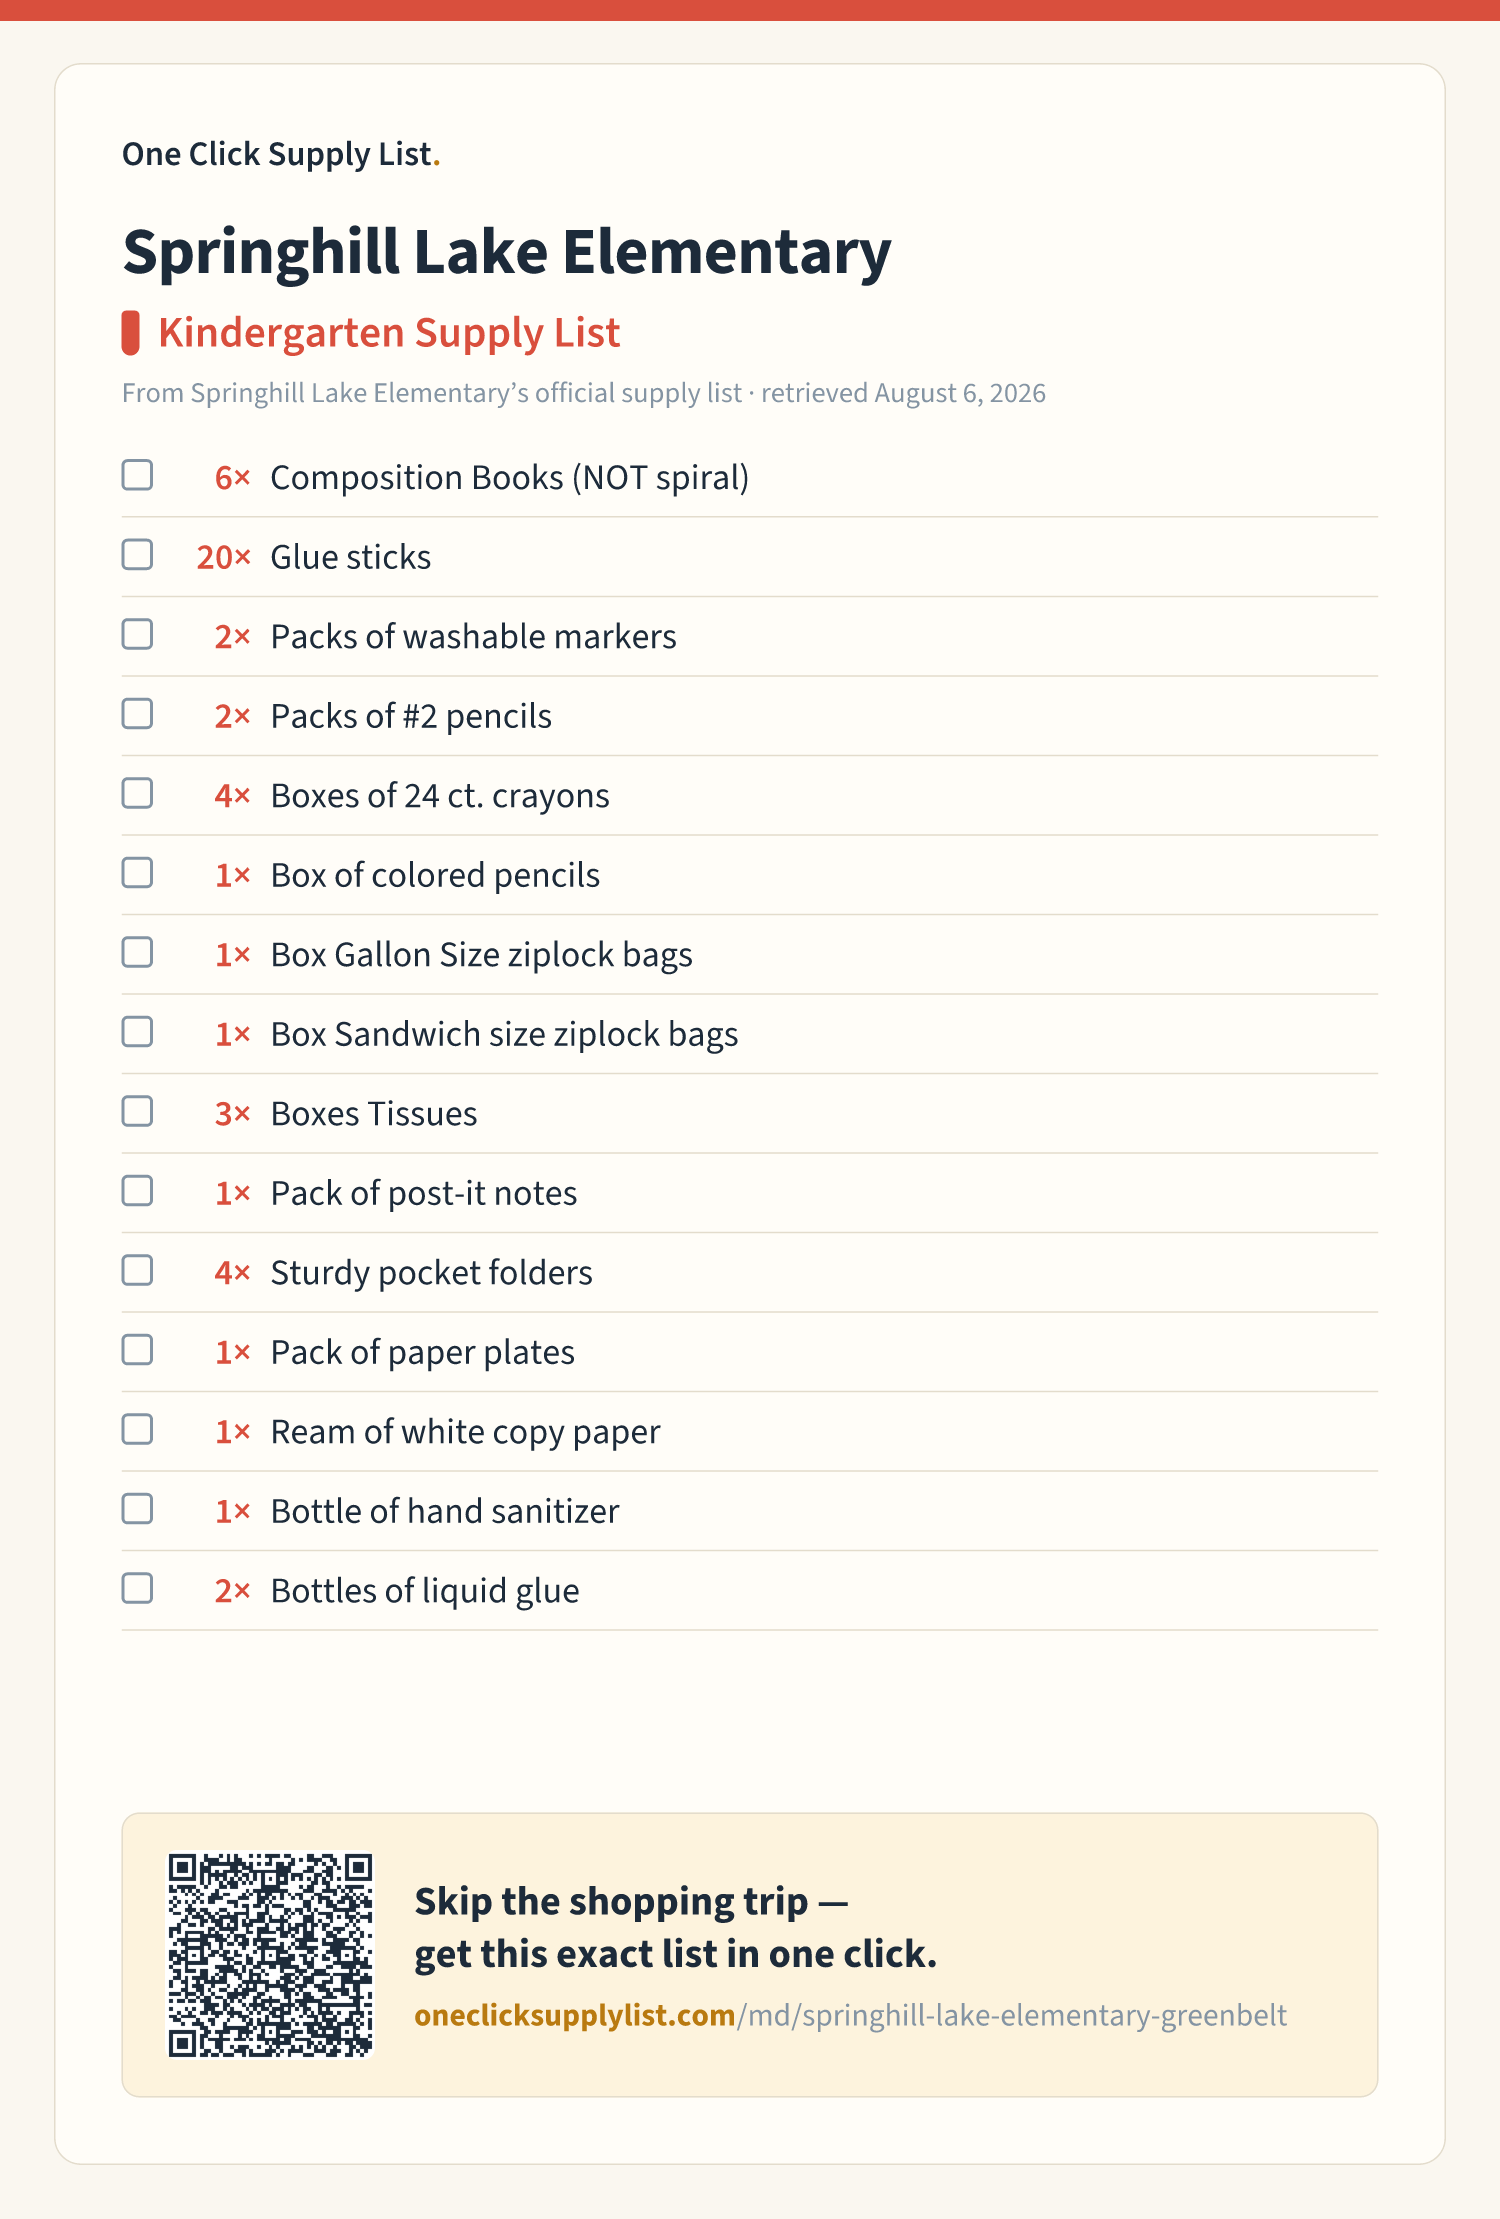Click the One Click Supply List logo

coord(281,154)
